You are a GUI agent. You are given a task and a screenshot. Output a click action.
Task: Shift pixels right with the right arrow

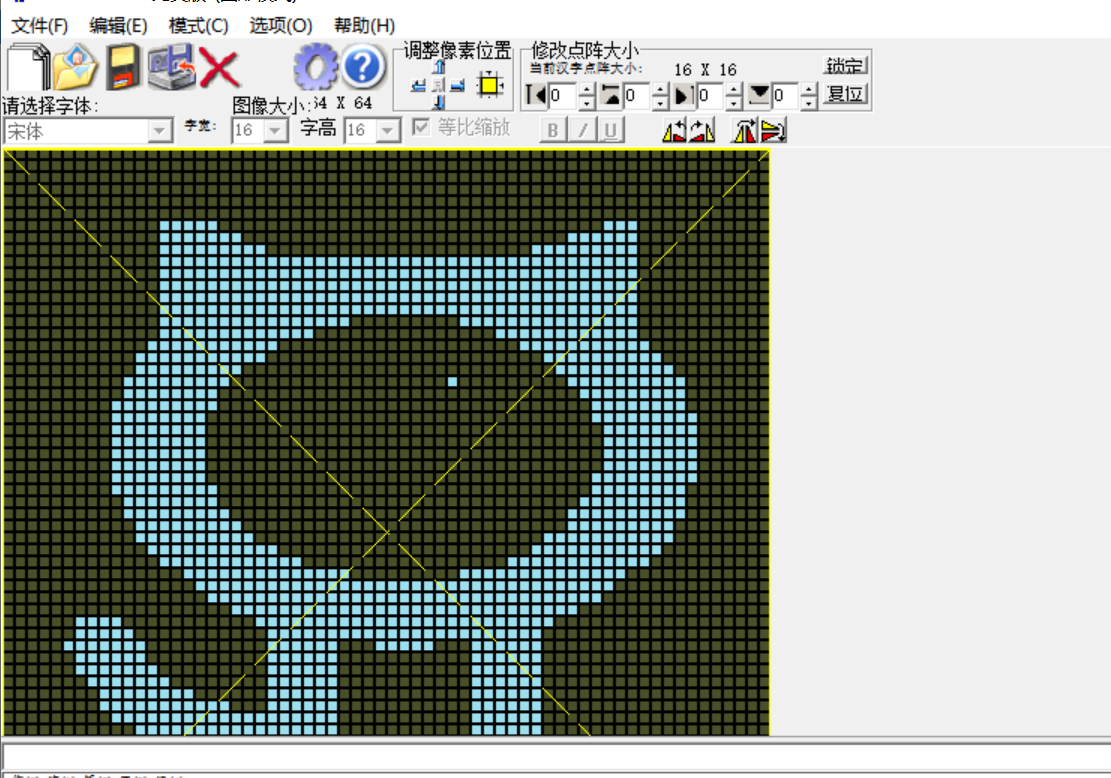click(x=458, y=86)
